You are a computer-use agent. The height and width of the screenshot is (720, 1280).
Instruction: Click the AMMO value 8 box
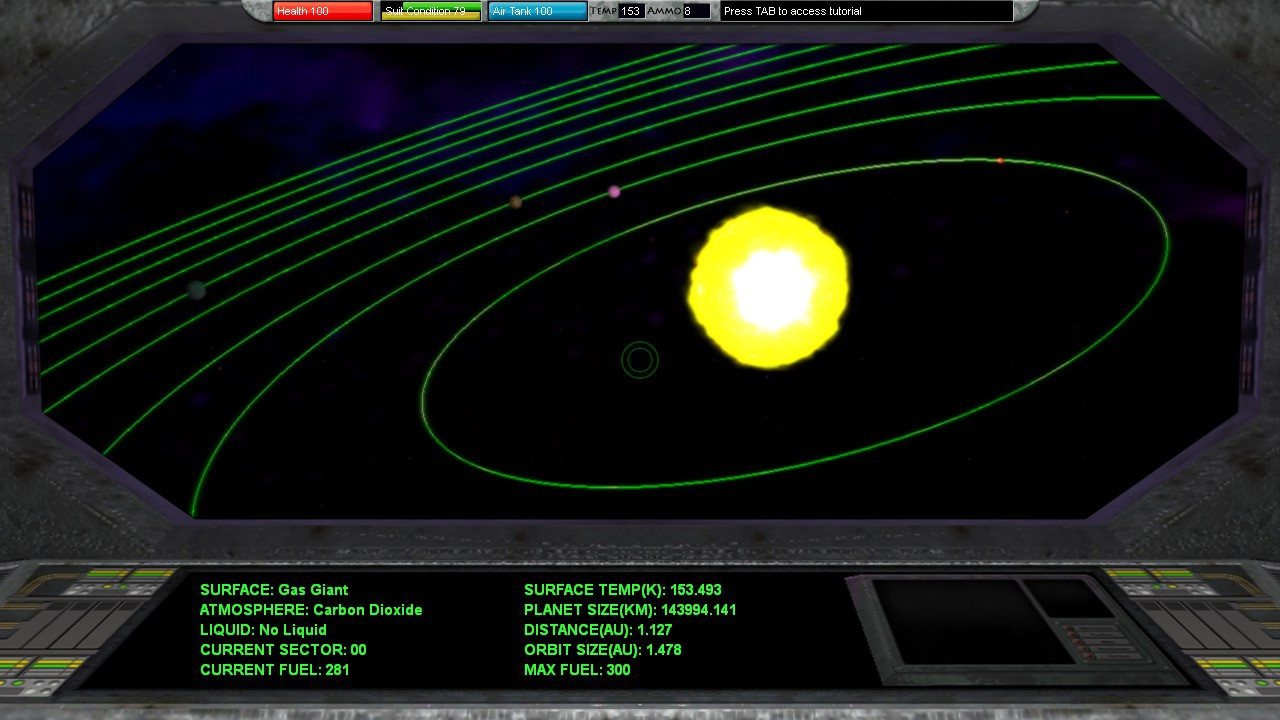[x=696, y=11]
